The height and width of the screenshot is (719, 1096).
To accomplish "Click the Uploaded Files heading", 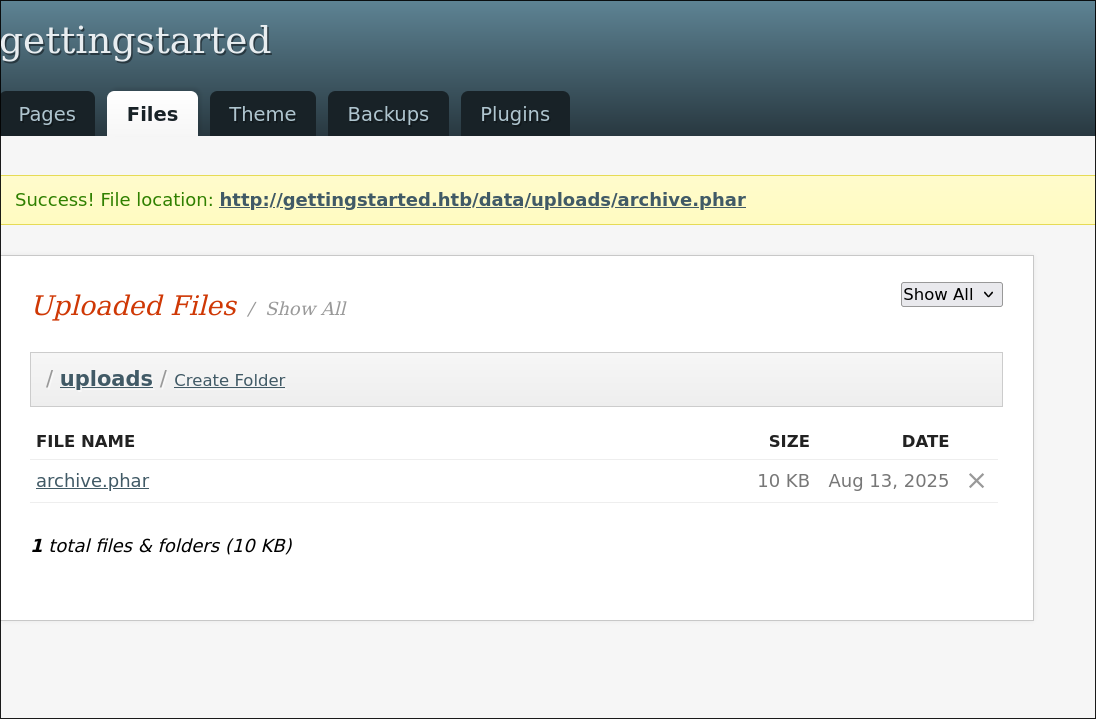I will [x=134, y=306].
